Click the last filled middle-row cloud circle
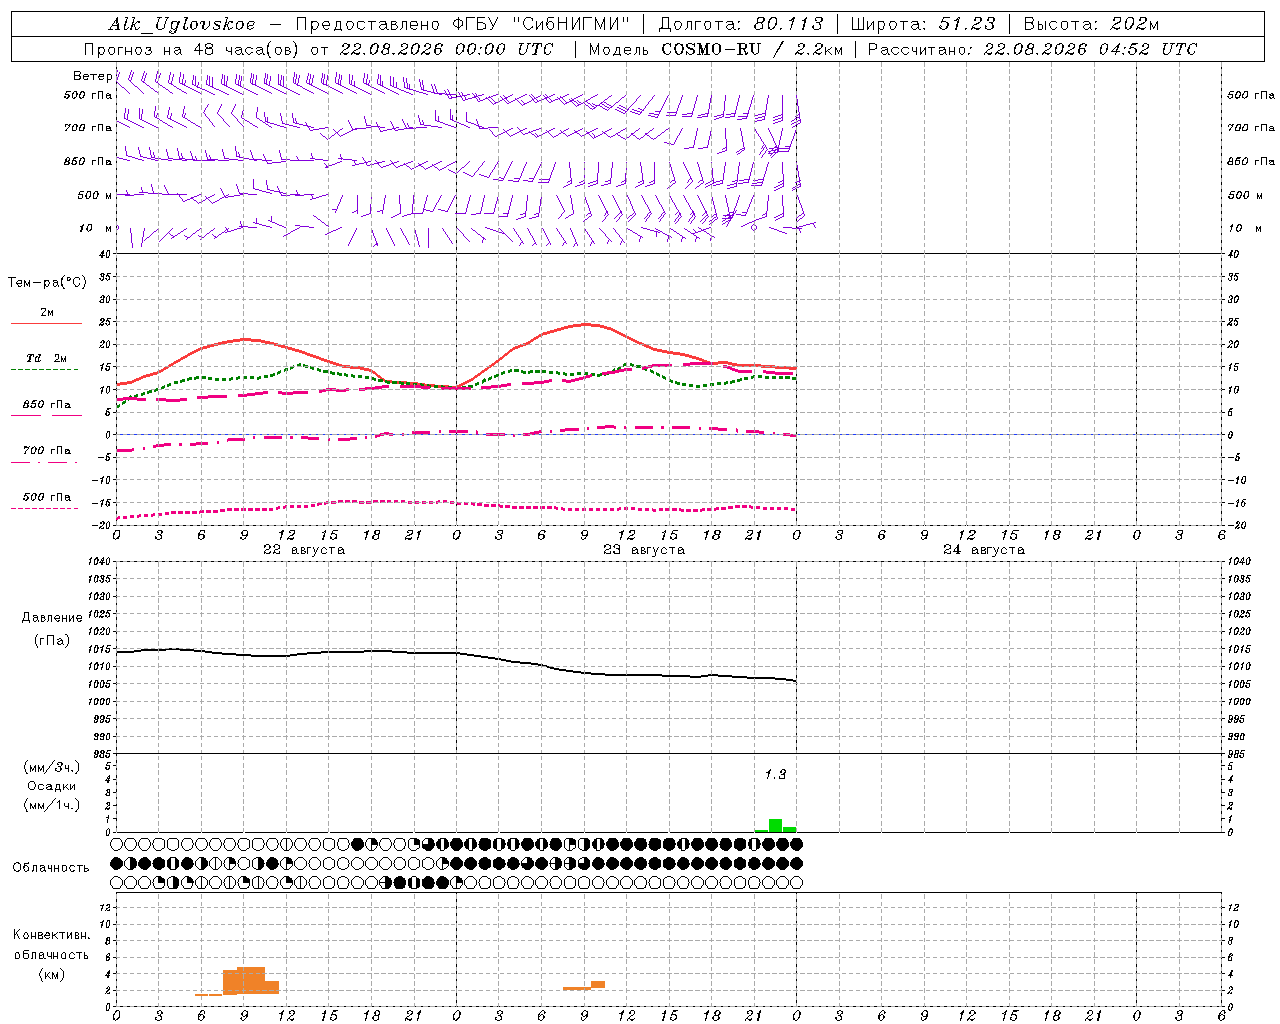 pos(796,863)
